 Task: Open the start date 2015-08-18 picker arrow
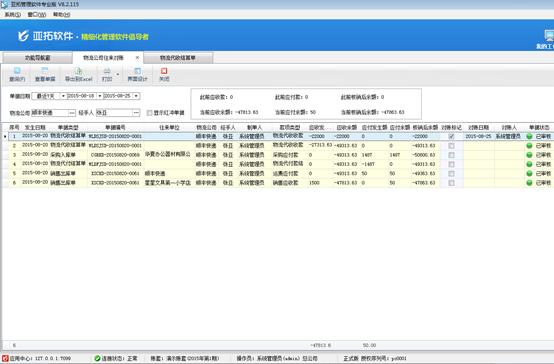pos(100,96)
